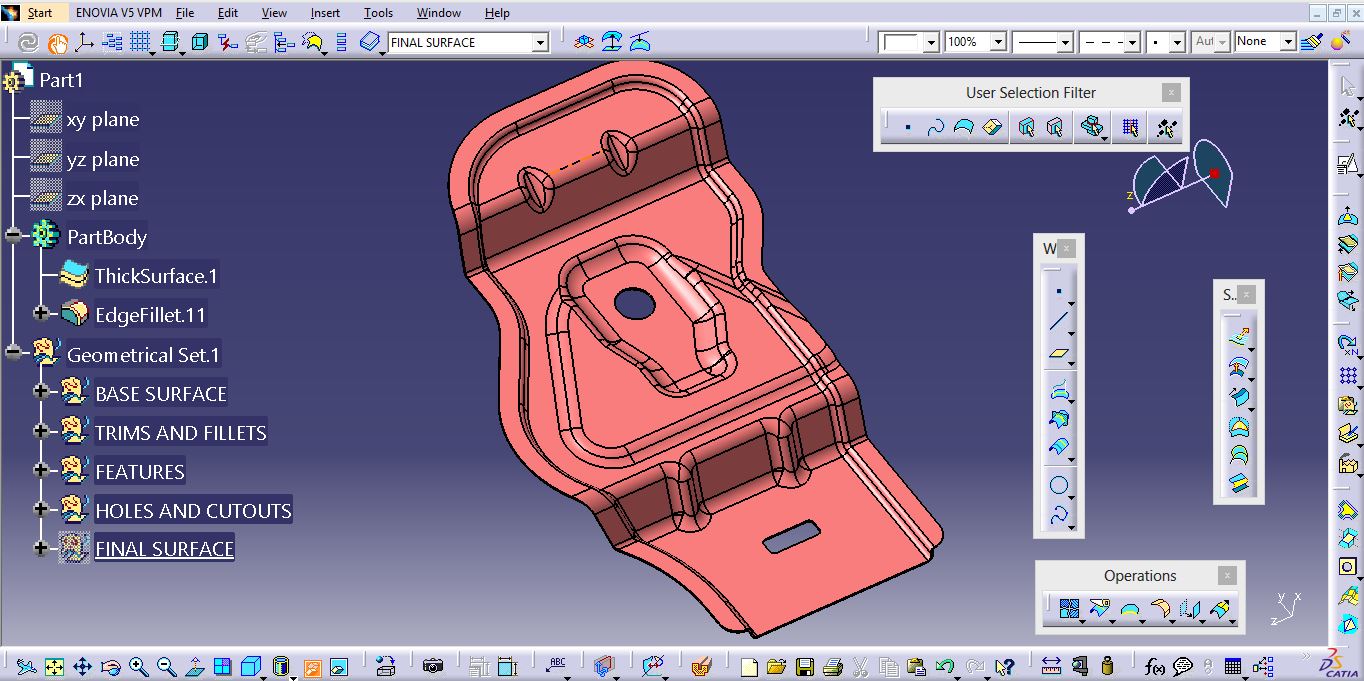Expand the EdgeFillet.11 tree node
The image size is (1364, 681).
(39, 314)
